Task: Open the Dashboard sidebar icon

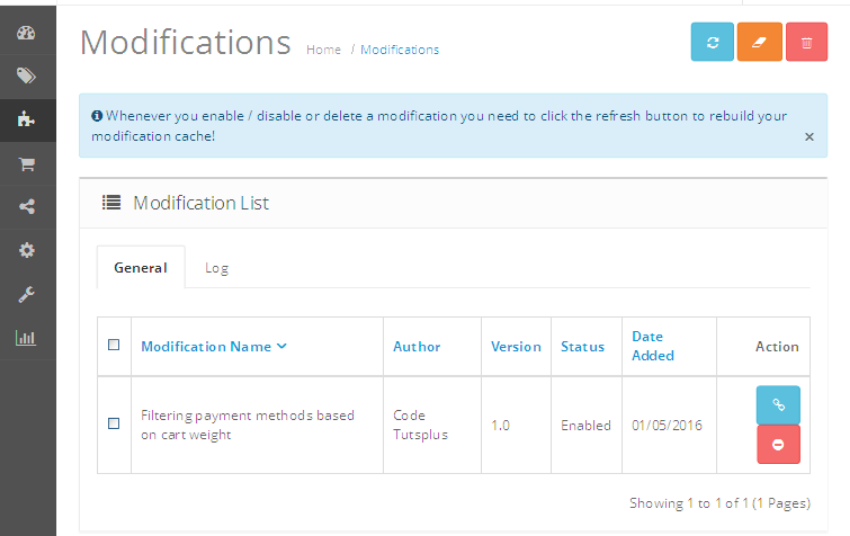Action: coord(26,33)
